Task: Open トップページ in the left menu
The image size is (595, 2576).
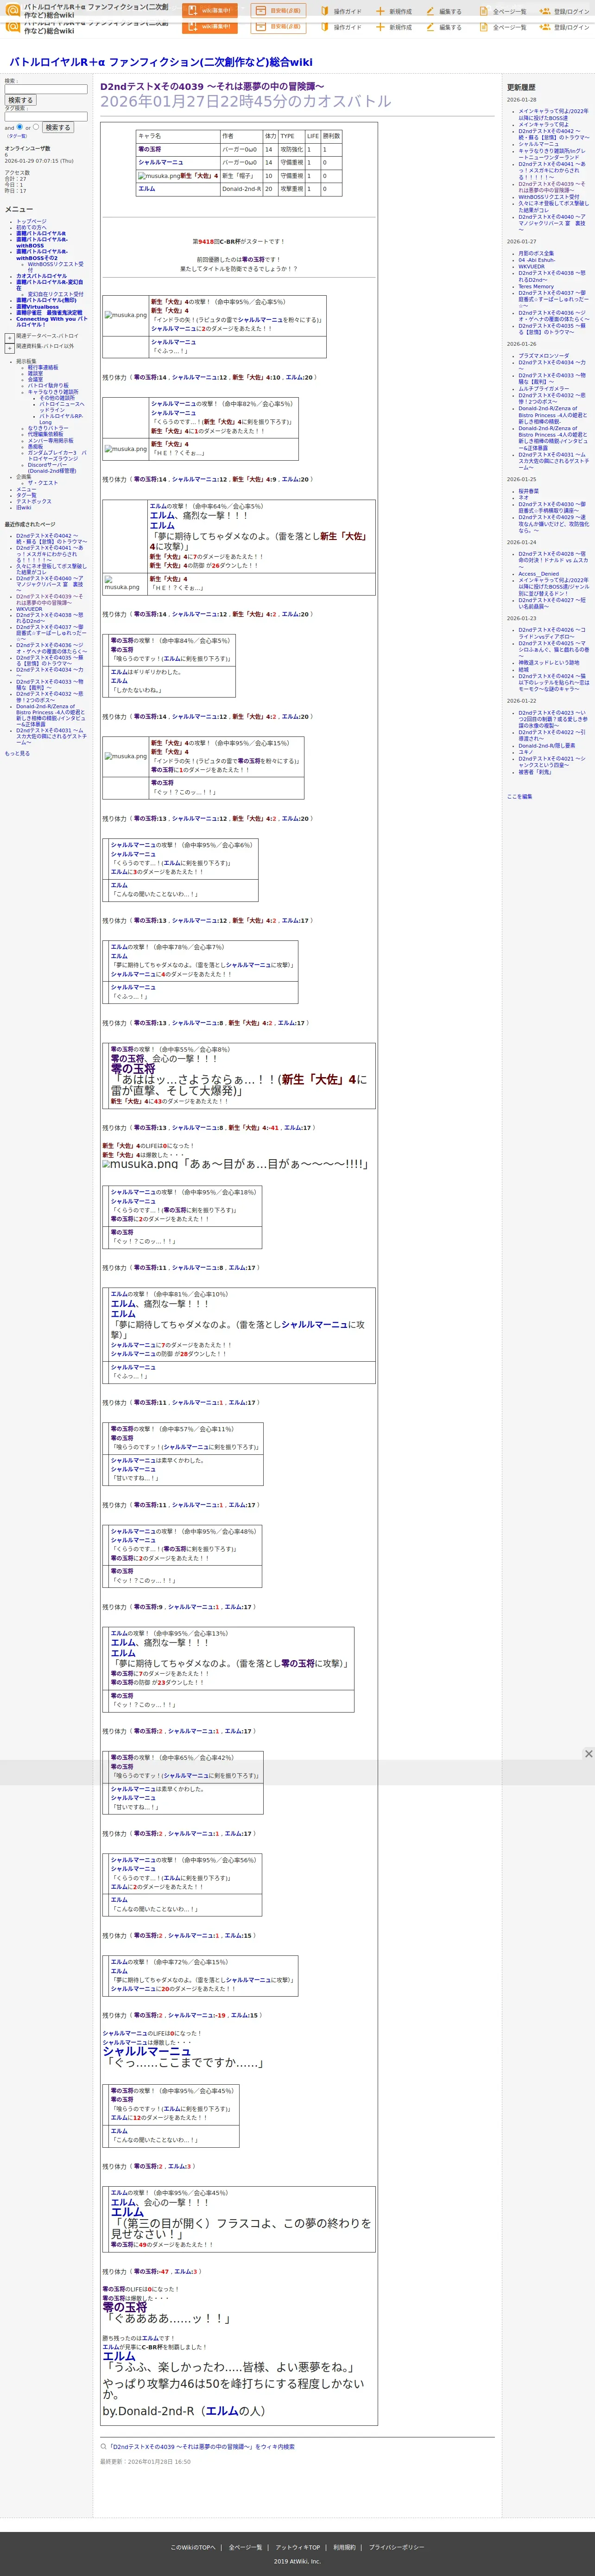Action: point(31,221)
